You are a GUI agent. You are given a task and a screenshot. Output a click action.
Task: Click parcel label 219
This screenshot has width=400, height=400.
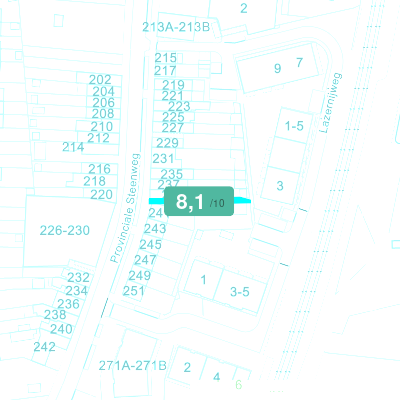(x=173, y=85)
